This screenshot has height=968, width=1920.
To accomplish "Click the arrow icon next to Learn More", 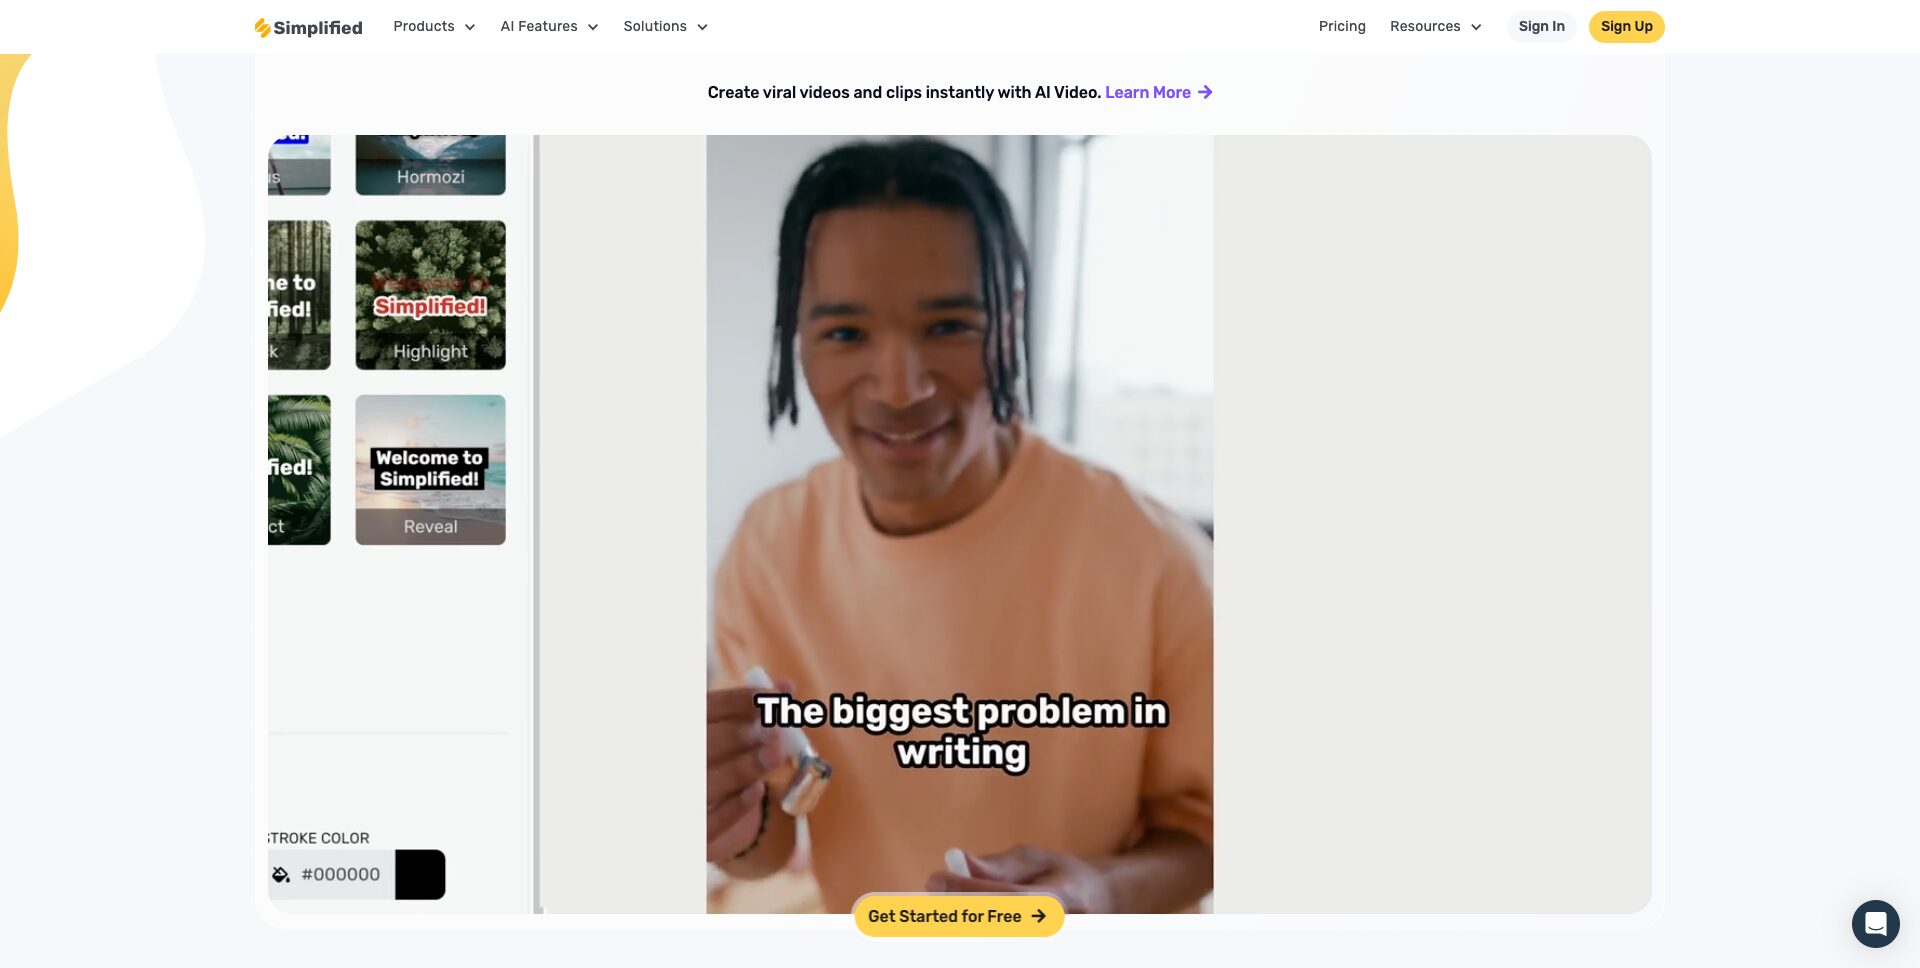I will 1206,92.
